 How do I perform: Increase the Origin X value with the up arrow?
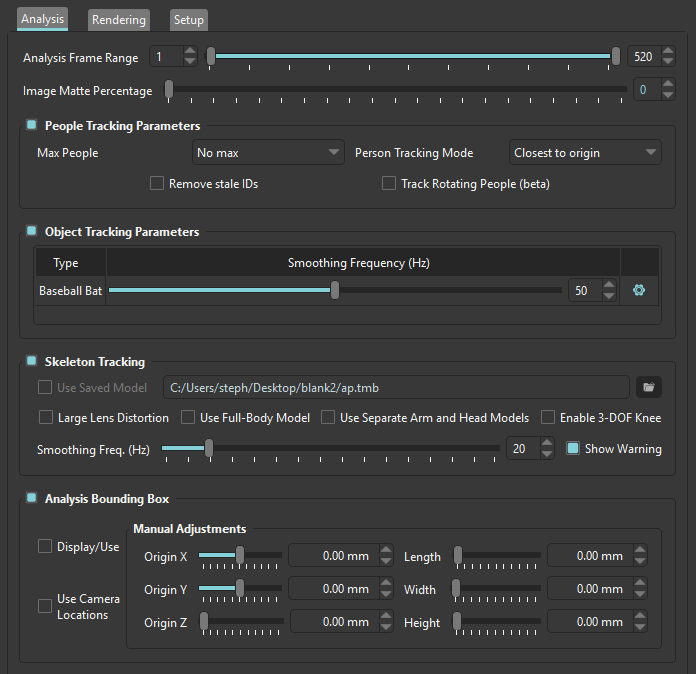click(x=388, y=551)
